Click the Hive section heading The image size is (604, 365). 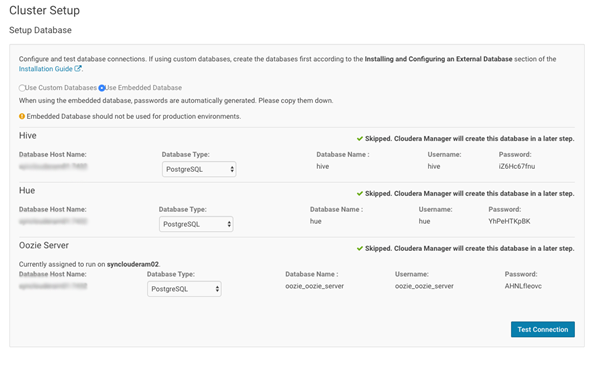click(x=28, y=136)
